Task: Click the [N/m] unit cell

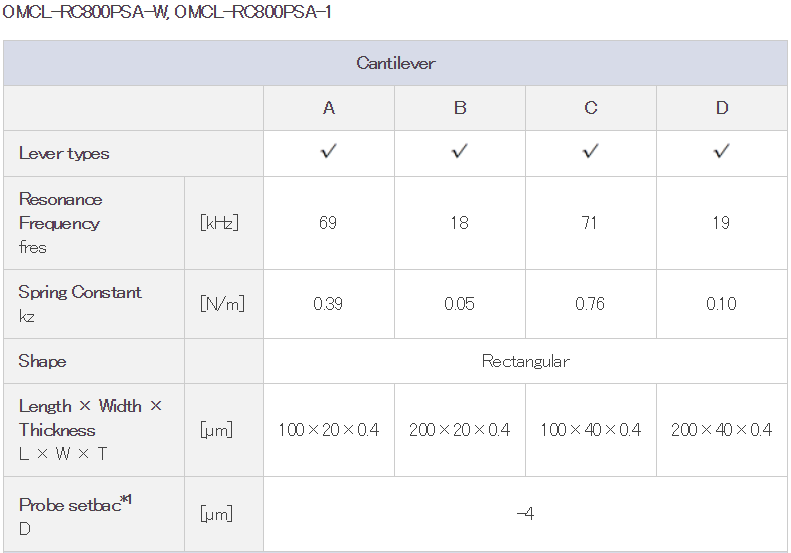Action: (x=224, y=304)
